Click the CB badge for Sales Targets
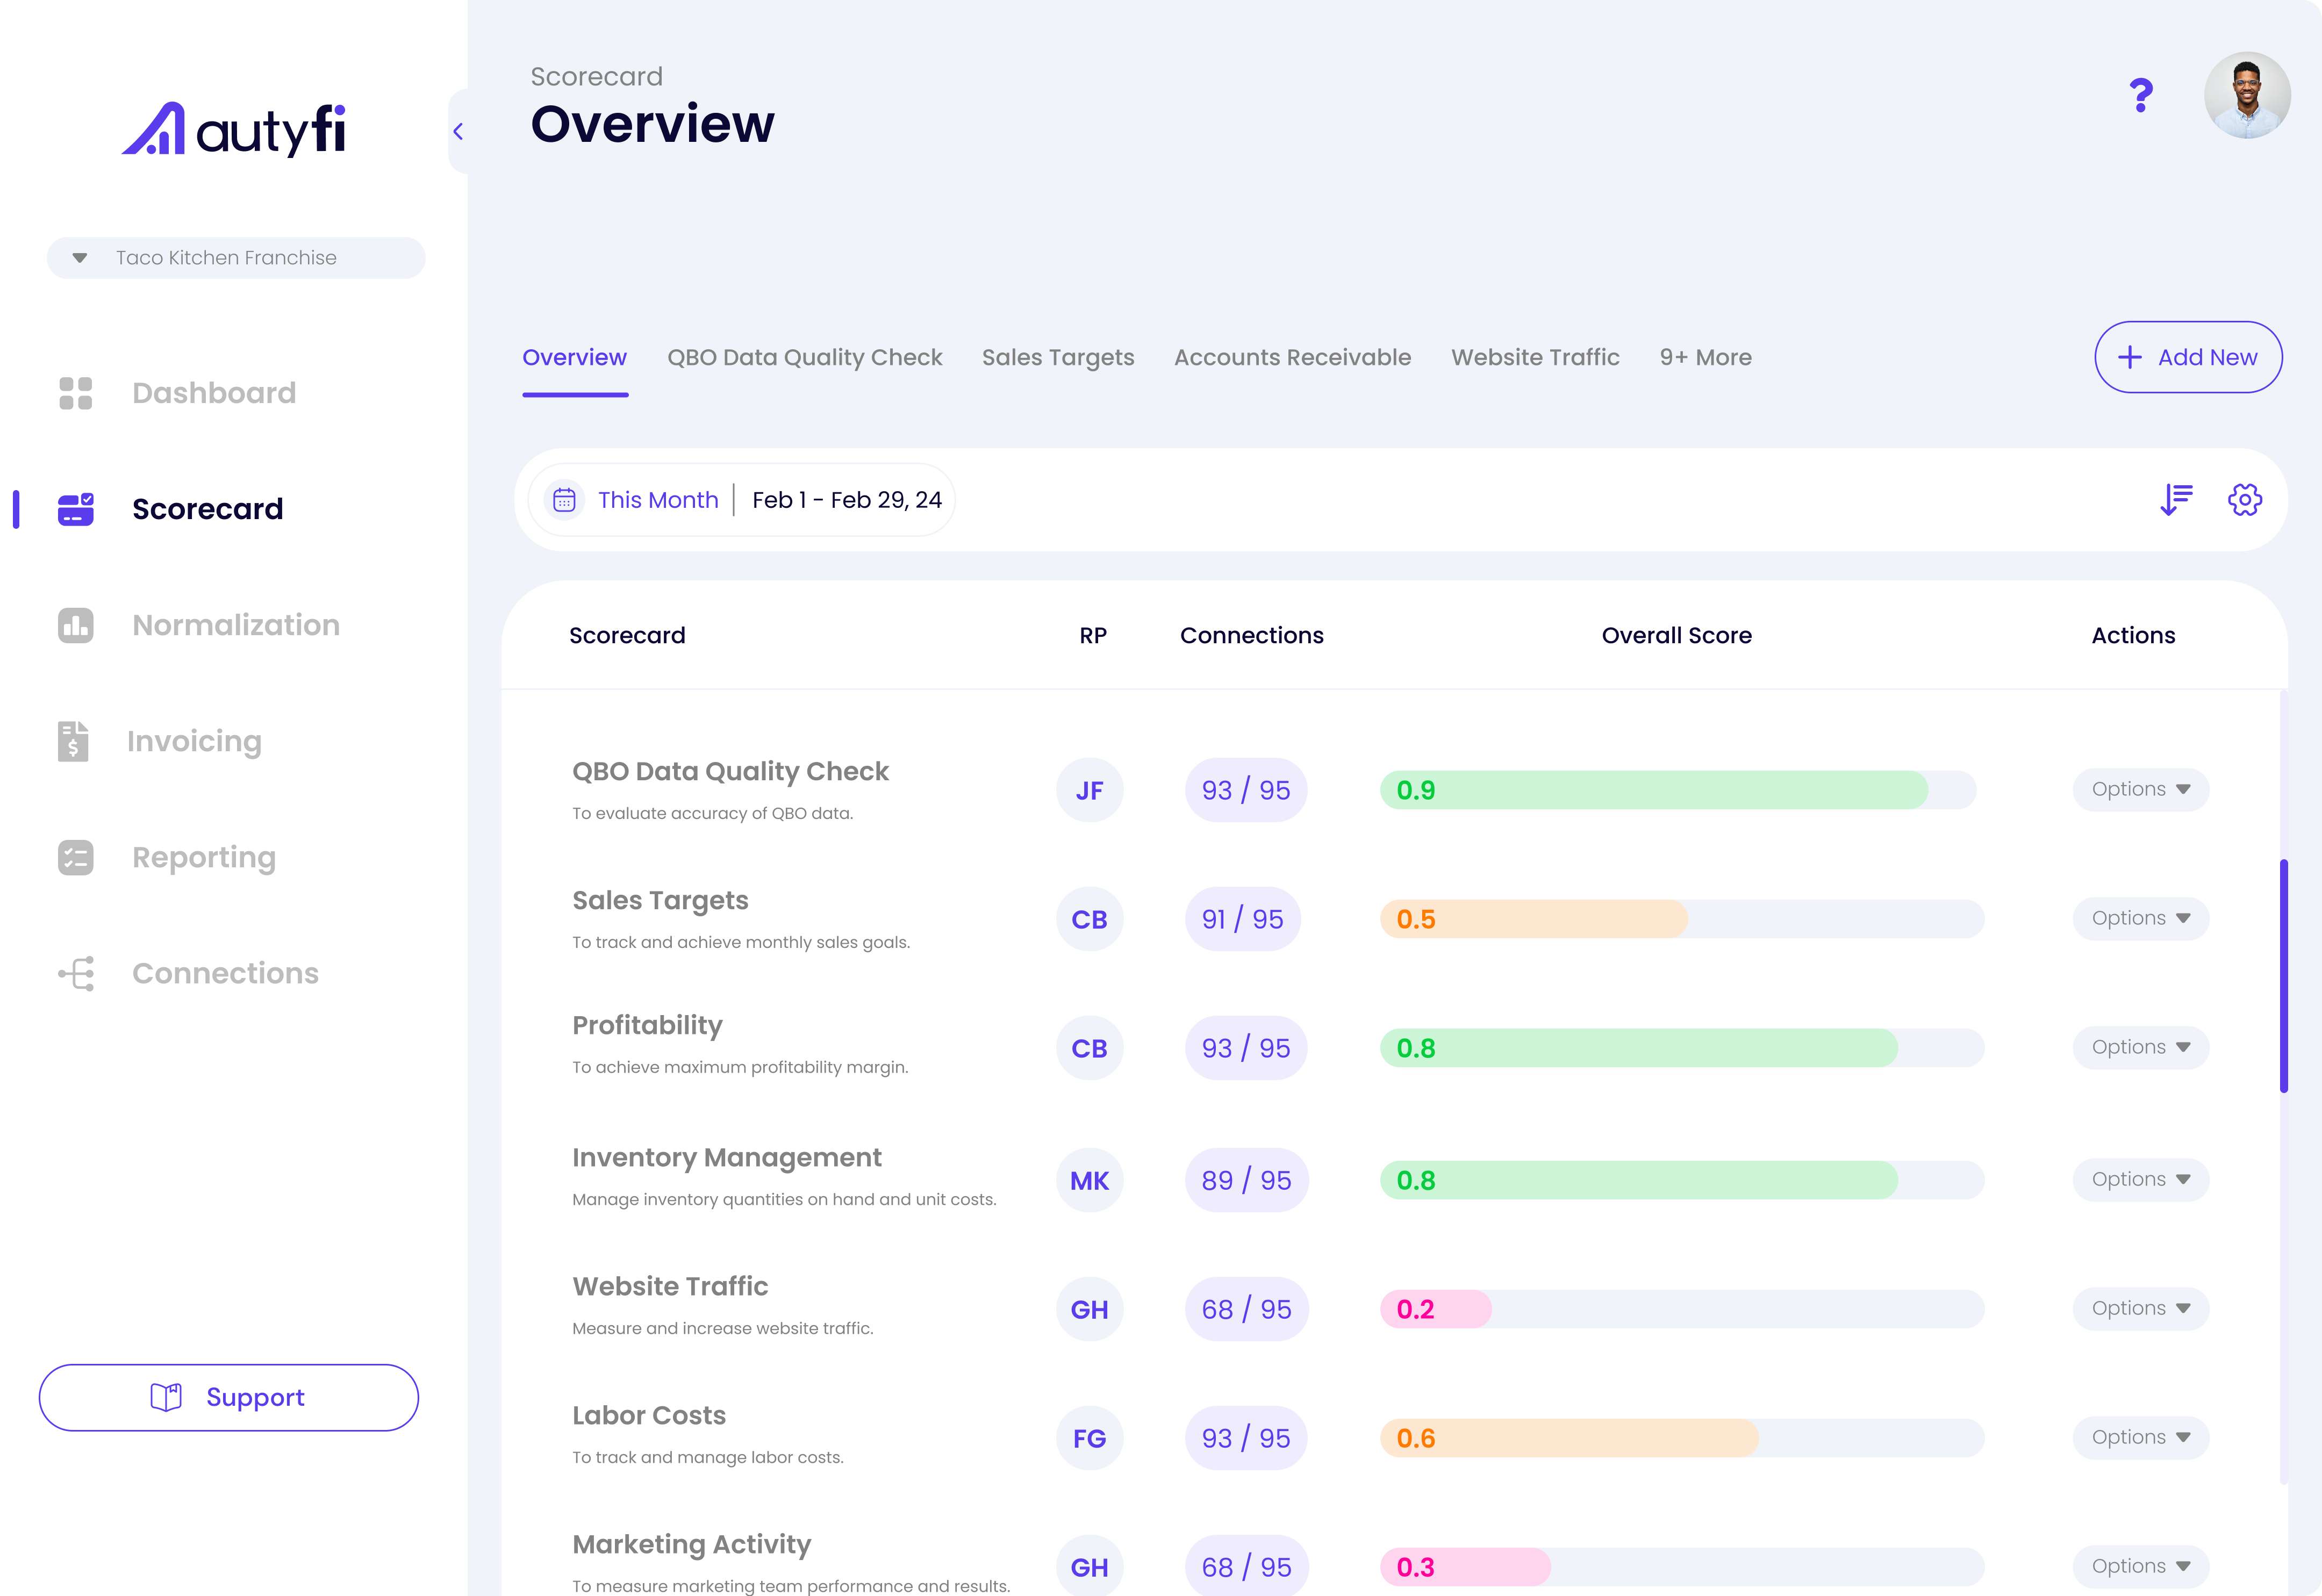The width and height of the screenshot is (2322, 1596). 1089,919
